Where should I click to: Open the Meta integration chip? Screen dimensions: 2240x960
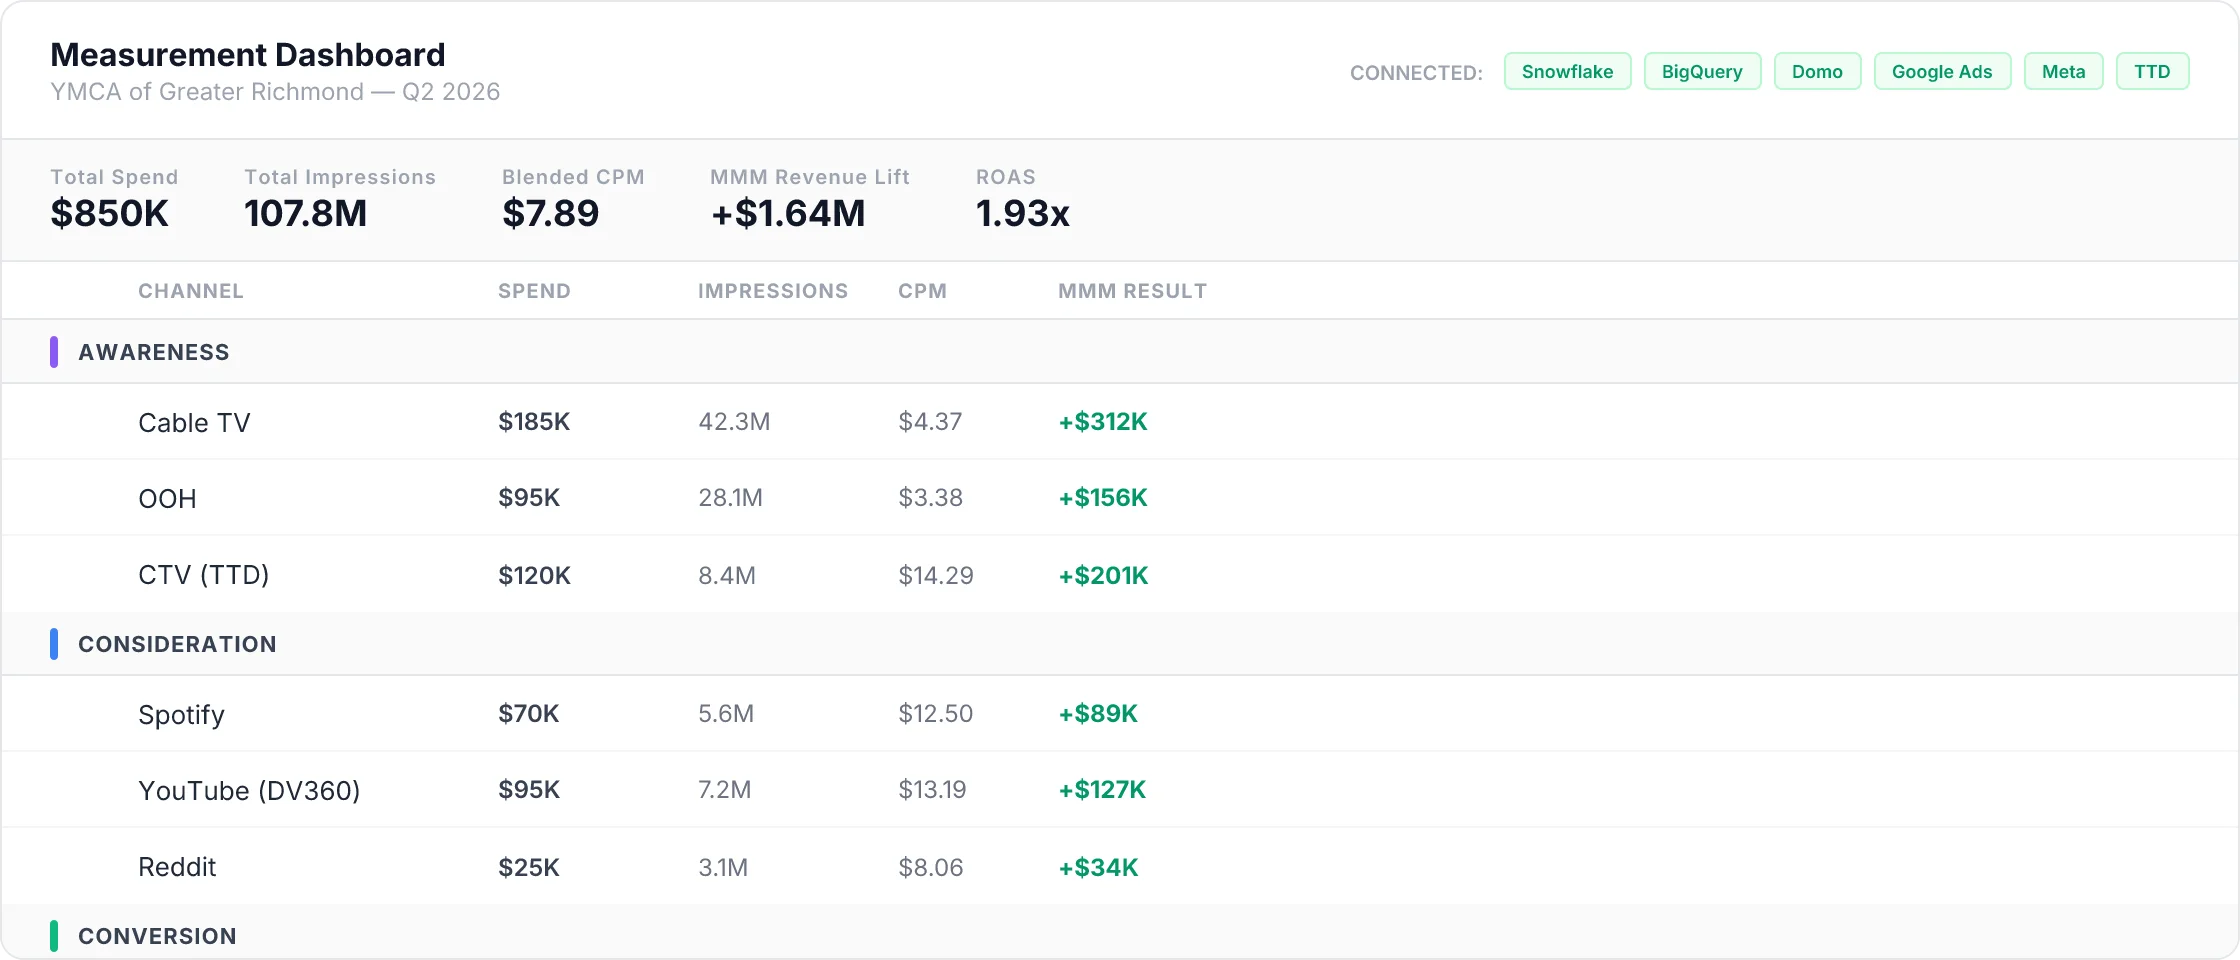coord(2062,71)
